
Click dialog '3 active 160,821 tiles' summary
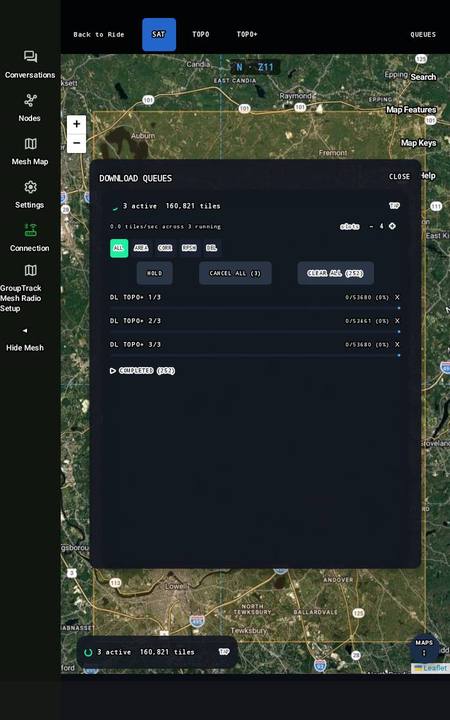[x=171, y=206]
